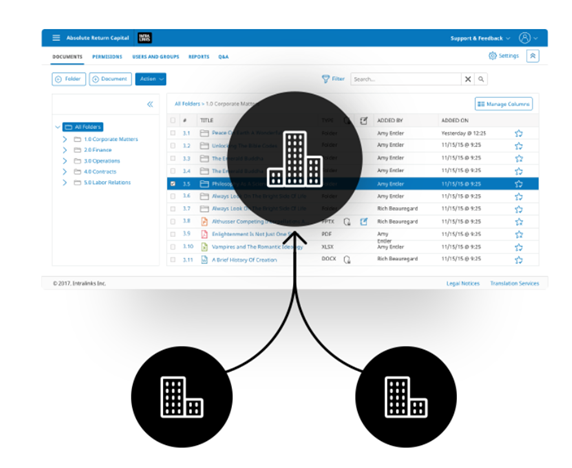Screen dimensions: 572x468
Task: Click the Filter funnel icon
Action: click(325, 79)
